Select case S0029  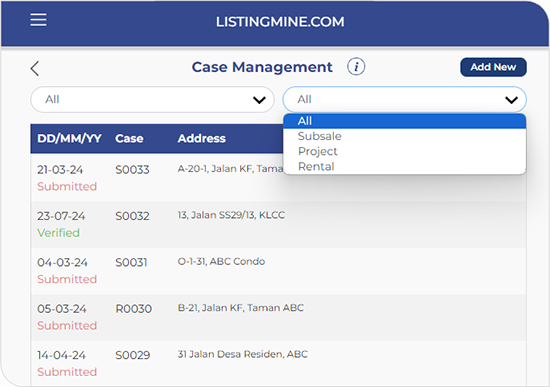click(133, 355)
